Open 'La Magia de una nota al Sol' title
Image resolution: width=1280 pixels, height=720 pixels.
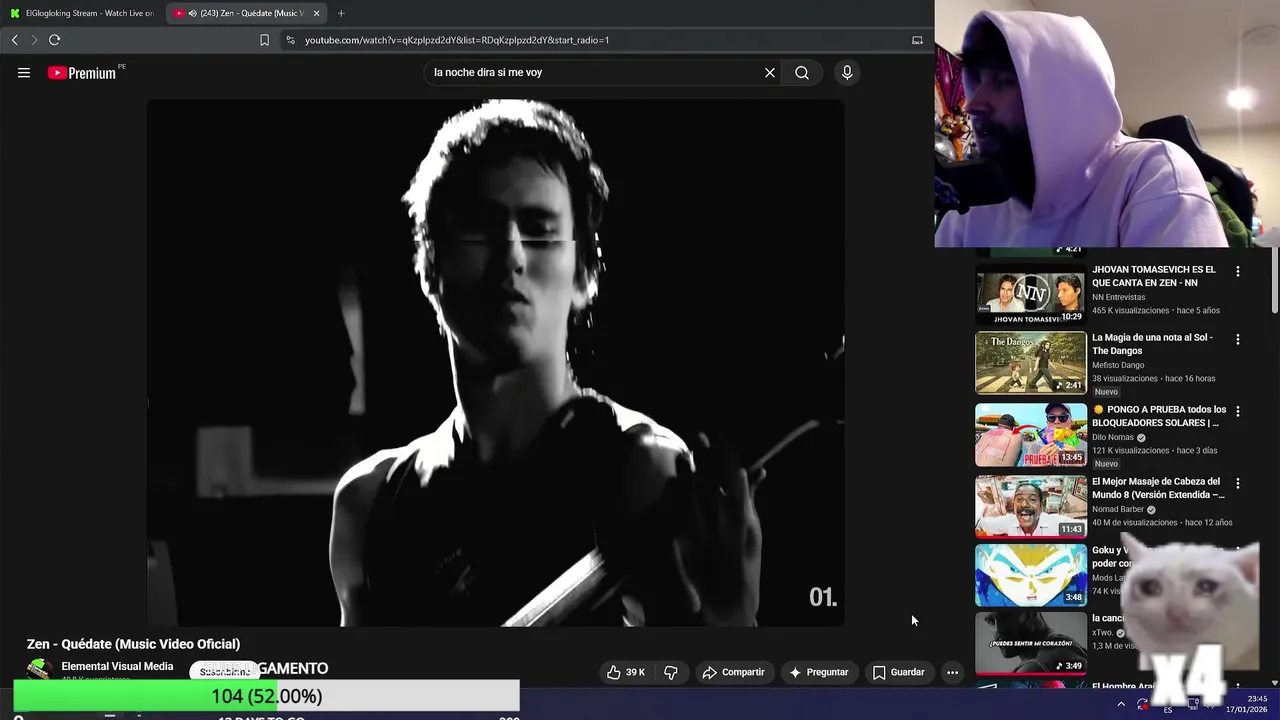coord(1152,344)
